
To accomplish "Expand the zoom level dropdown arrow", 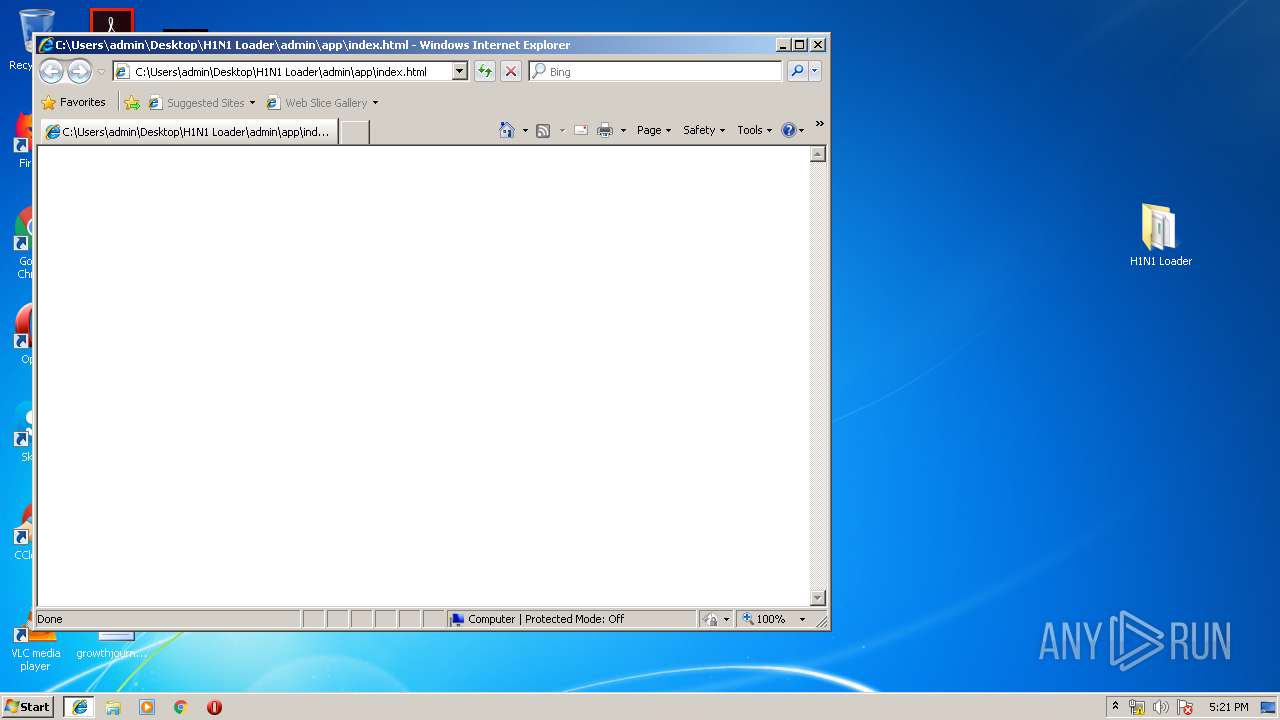I will [802, 620].
